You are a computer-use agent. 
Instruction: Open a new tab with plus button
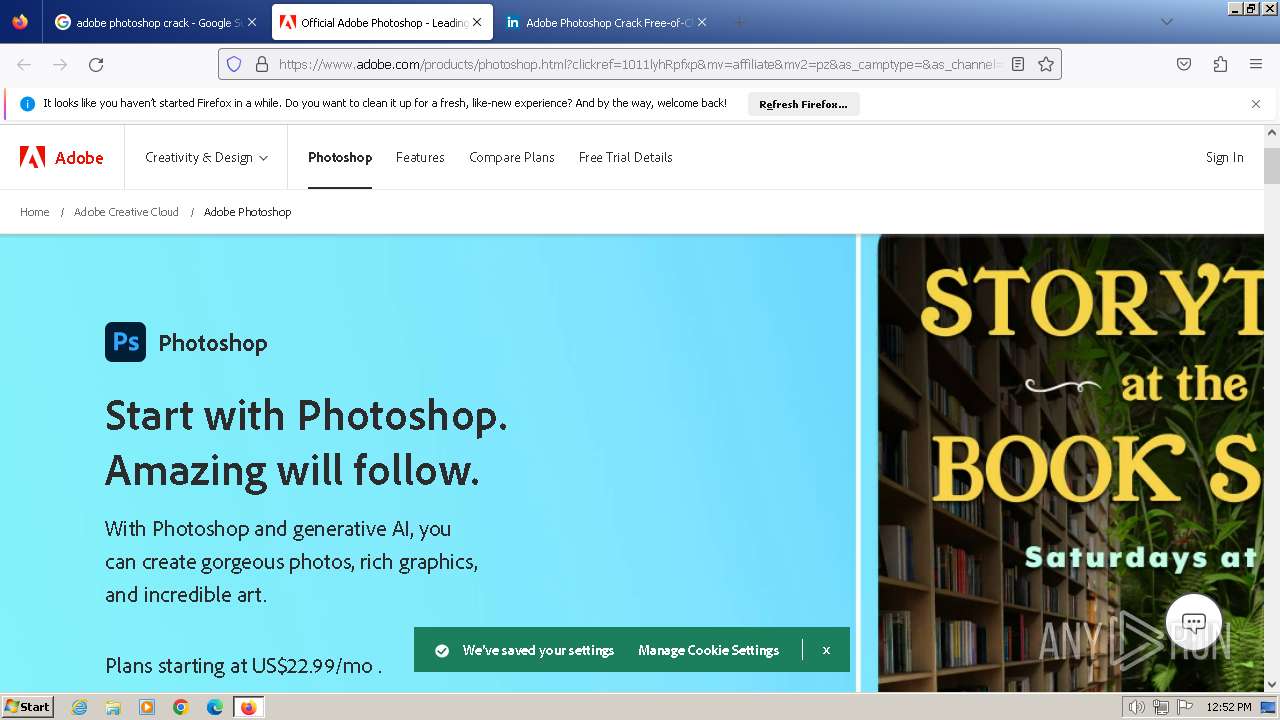739,22
